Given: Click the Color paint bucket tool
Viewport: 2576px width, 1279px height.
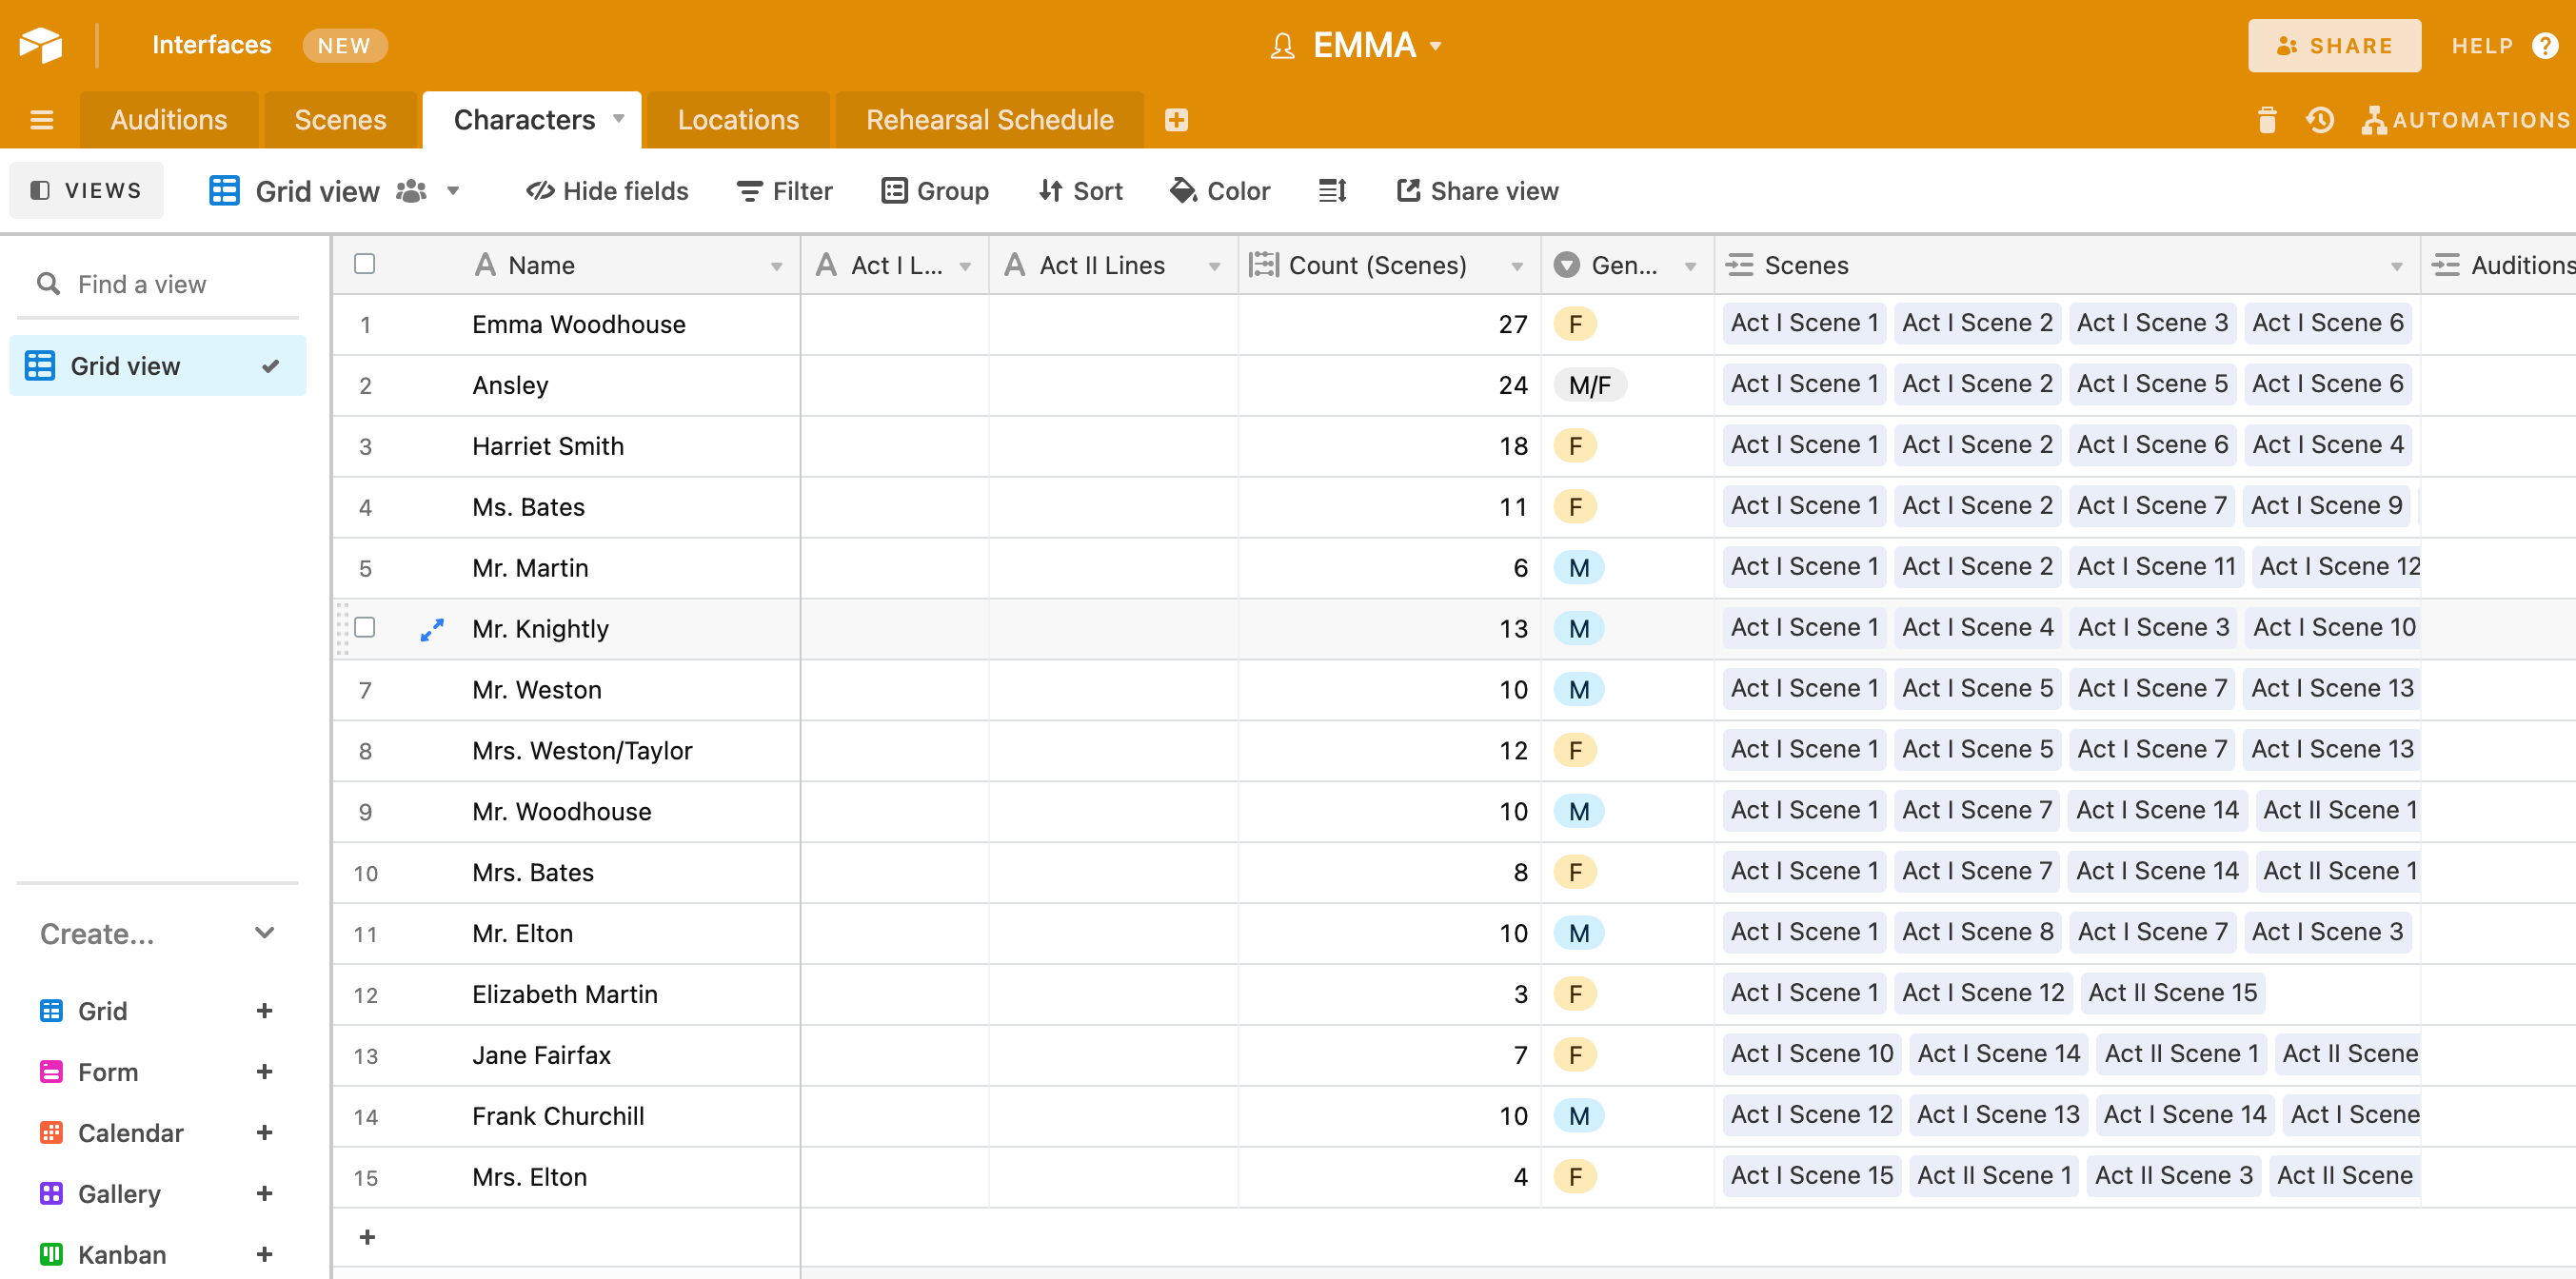Looking at the screenshot, I should (1220, 190).
